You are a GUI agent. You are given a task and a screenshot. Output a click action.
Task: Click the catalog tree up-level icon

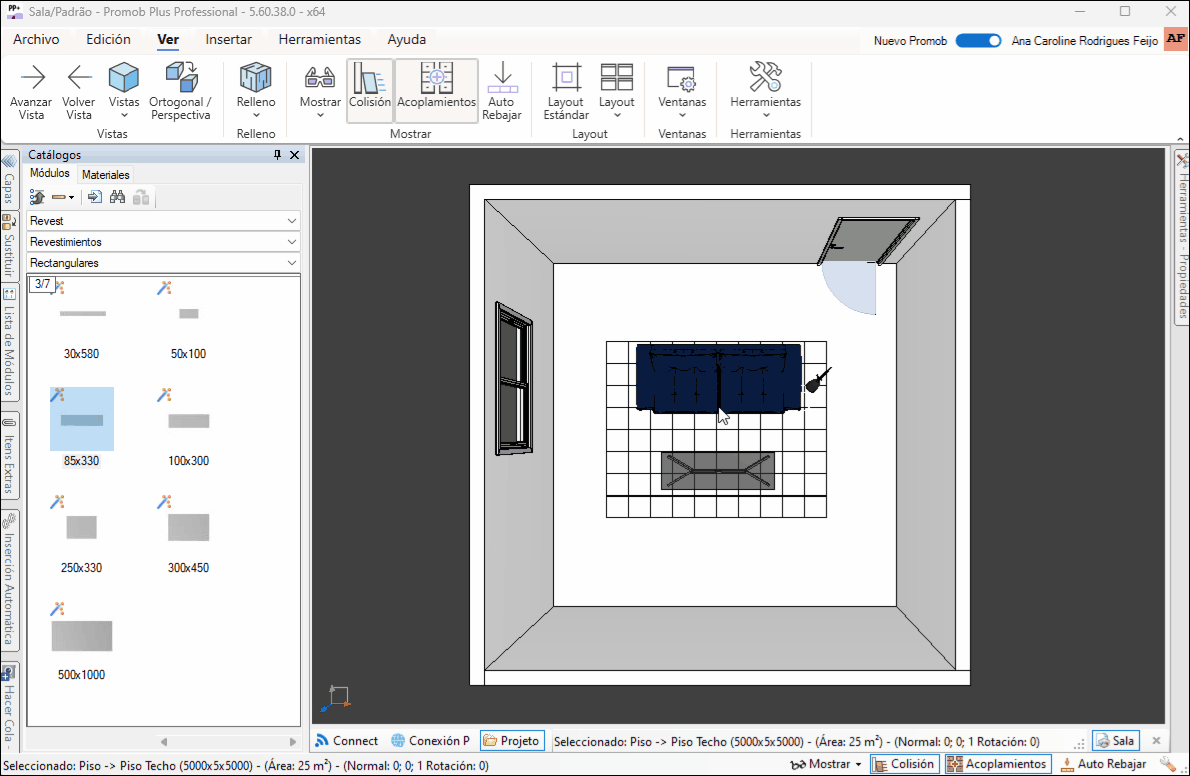pos(37,197)
